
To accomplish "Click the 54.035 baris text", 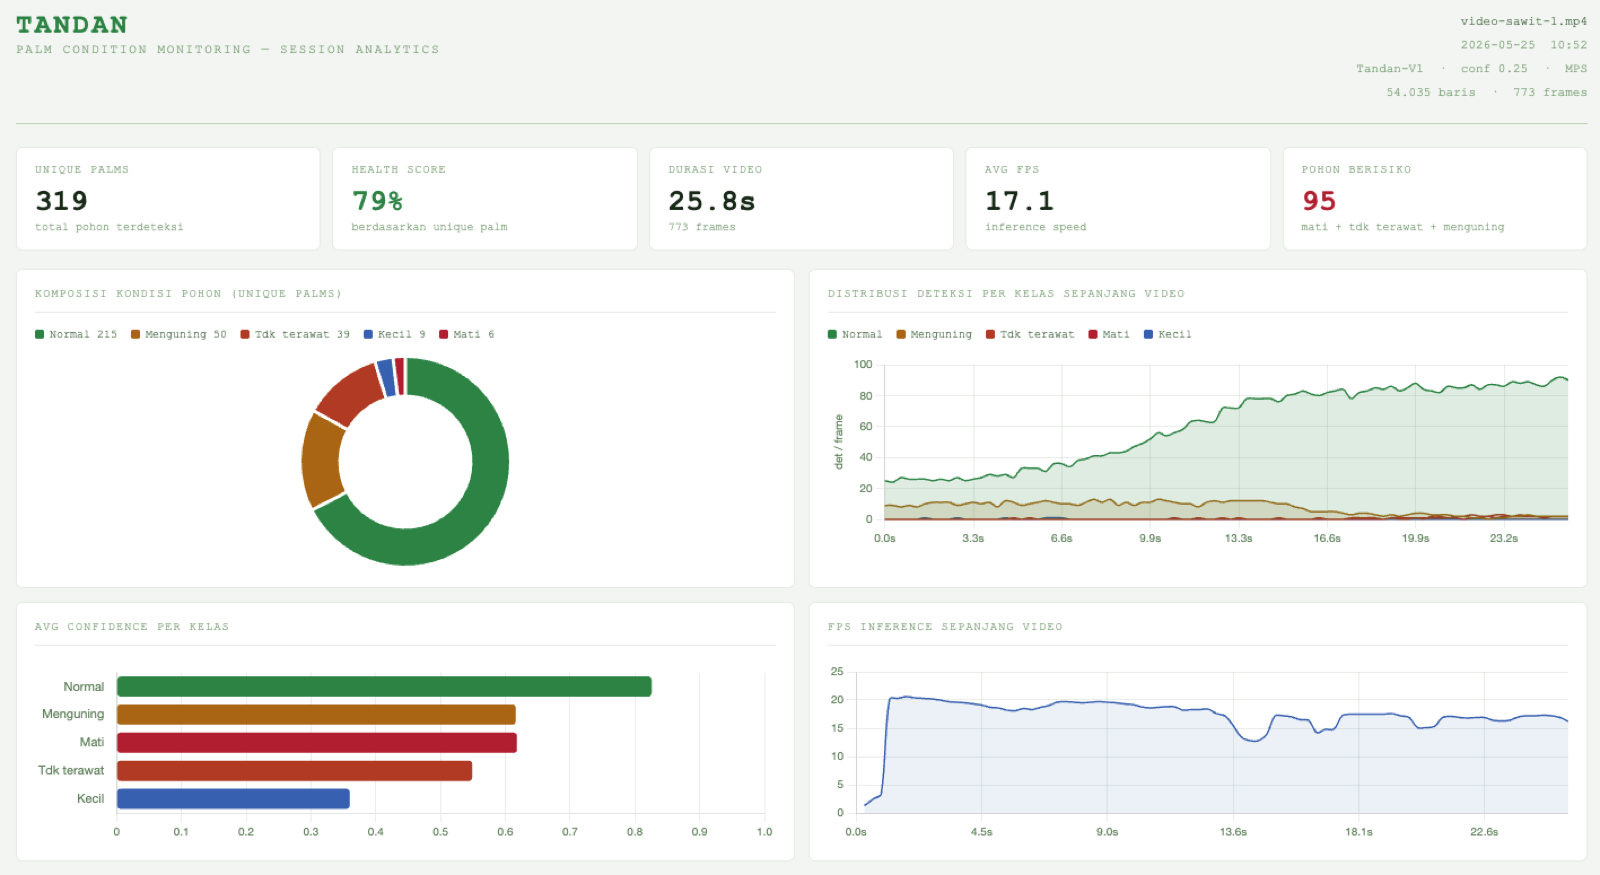I will click(x=1431, y=92).
